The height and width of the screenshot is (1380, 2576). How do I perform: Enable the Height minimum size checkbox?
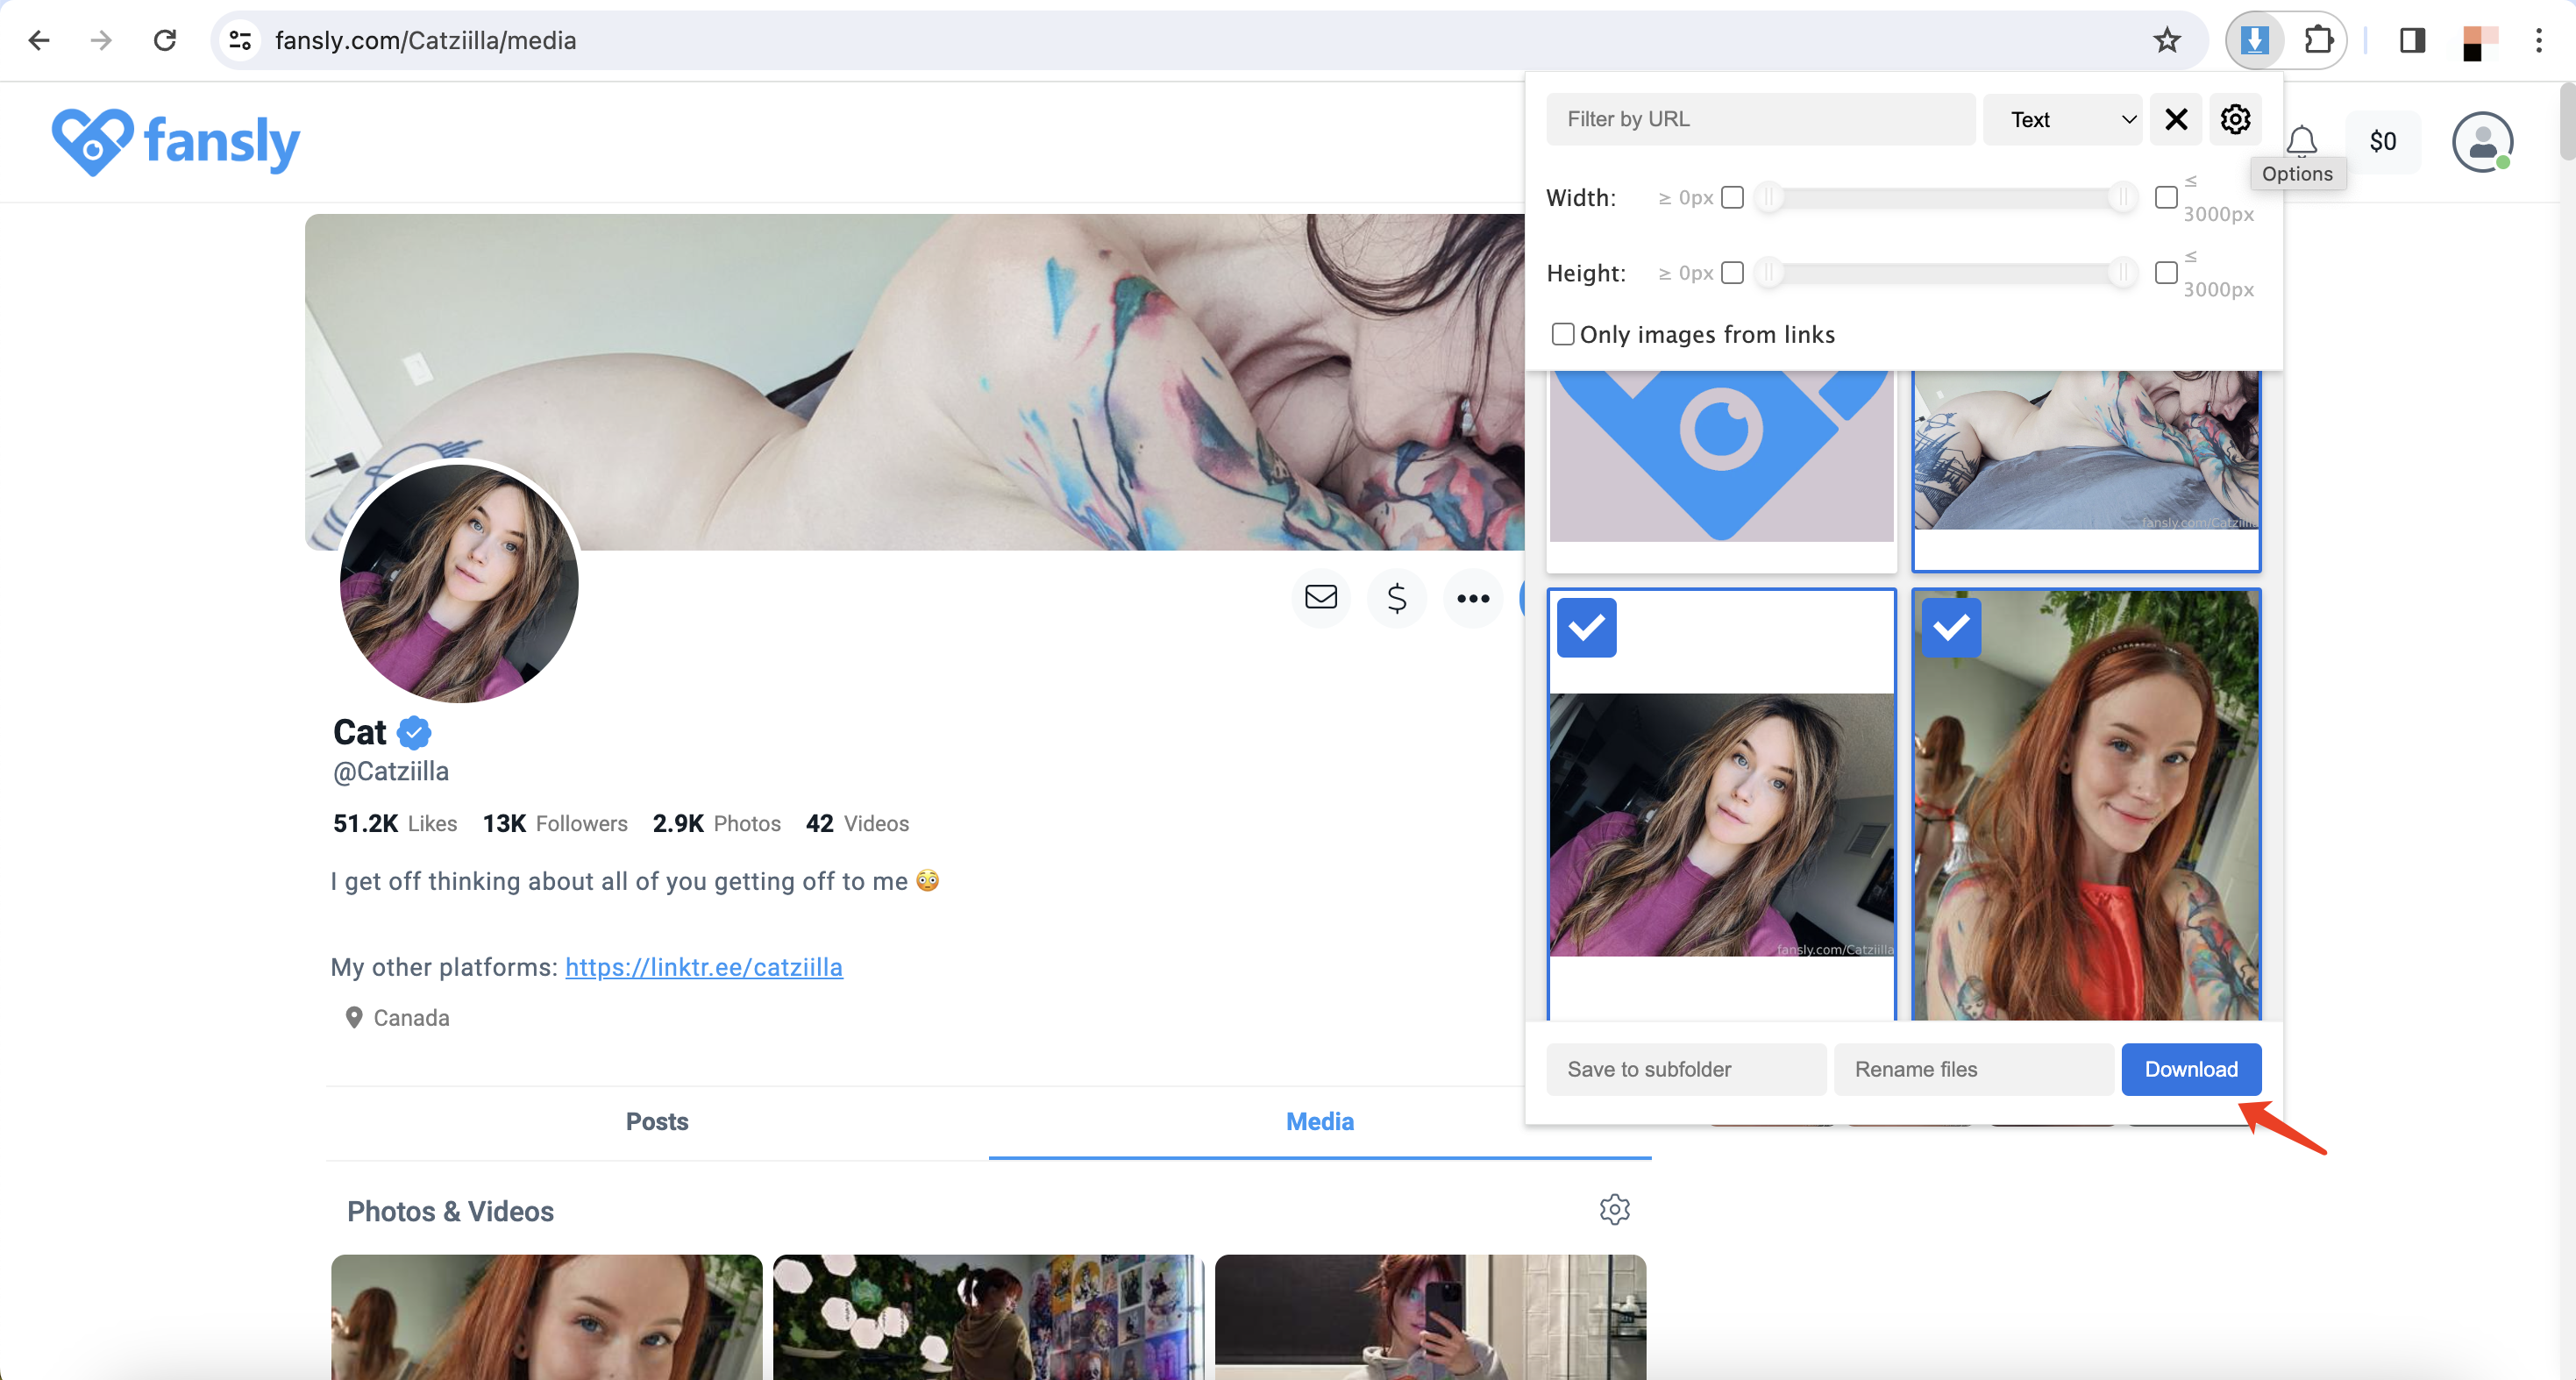pyautogui.click(x=1734, y=273)
